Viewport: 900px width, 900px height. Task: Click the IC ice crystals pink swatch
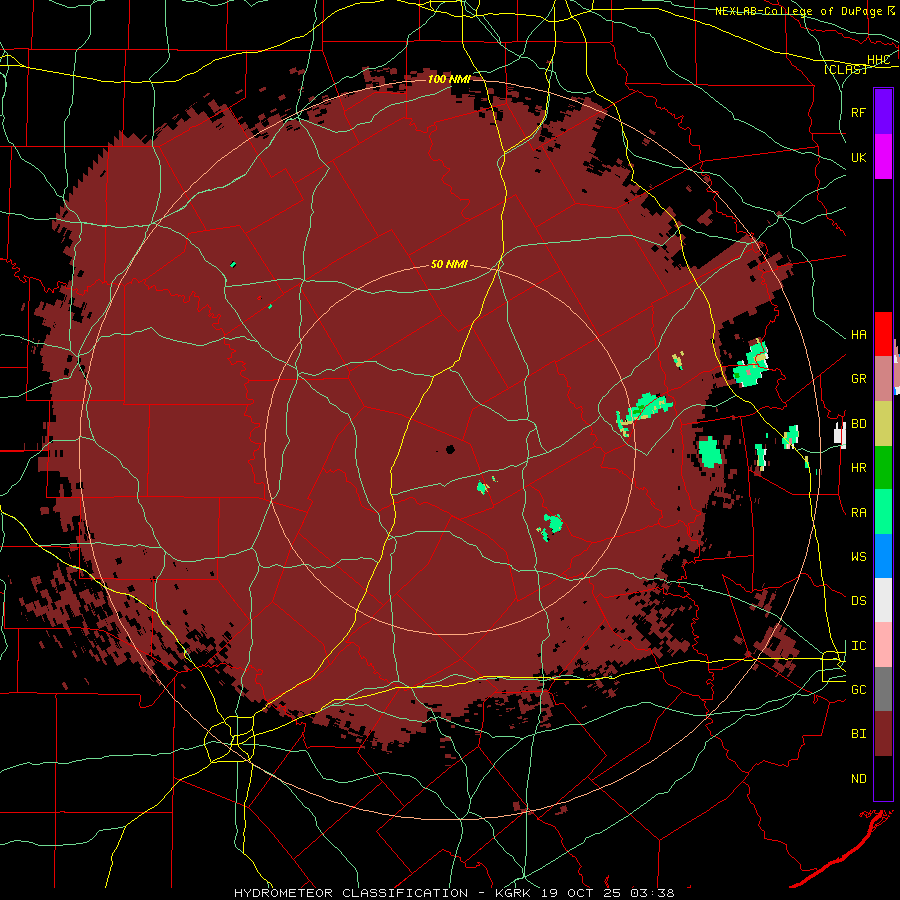[883, 645]
